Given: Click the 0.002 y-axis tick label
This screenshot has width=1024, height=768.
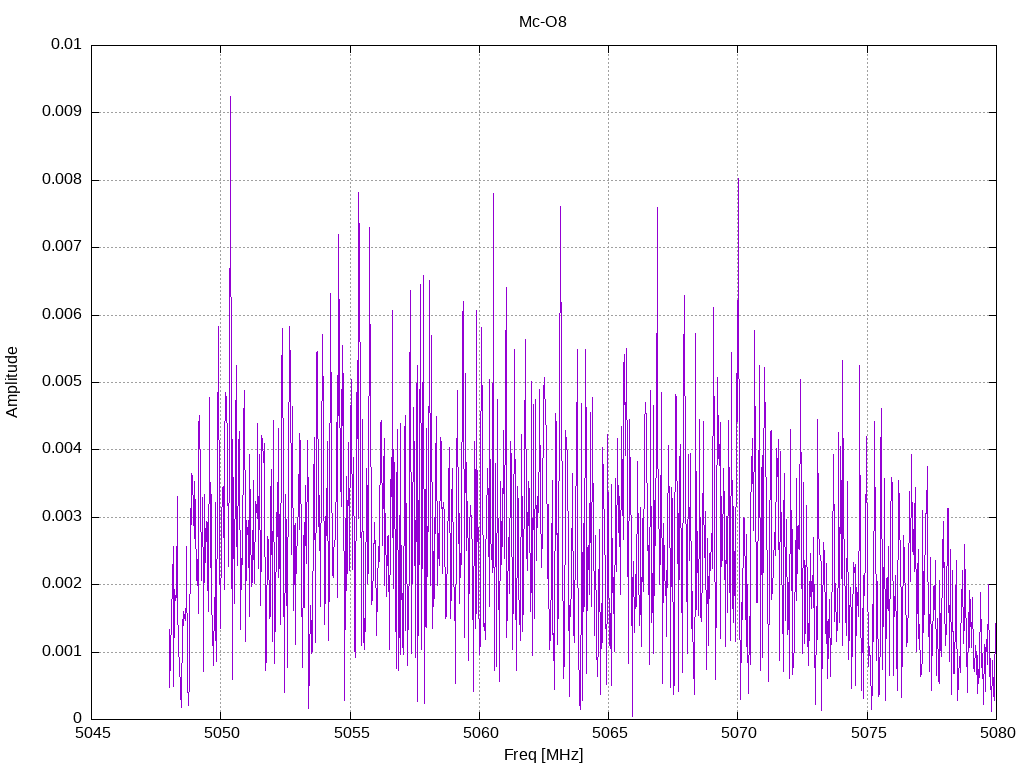Looking at the screenshot, I should tap(62, 584).
